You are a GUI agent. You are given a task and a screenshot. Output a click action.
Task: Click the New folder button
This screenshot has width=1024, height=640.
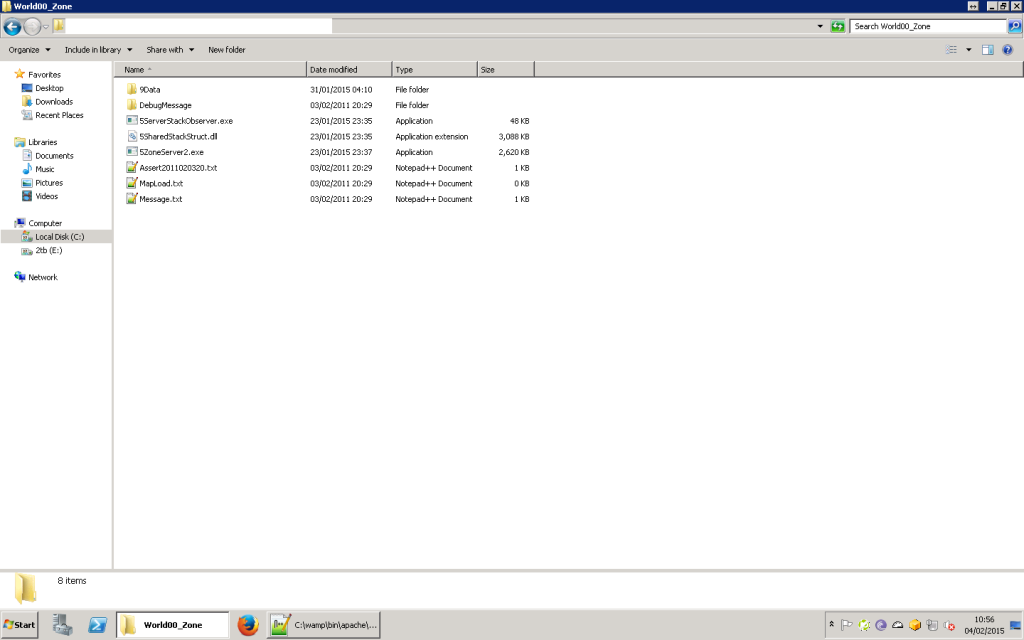[x=226, y=50]
